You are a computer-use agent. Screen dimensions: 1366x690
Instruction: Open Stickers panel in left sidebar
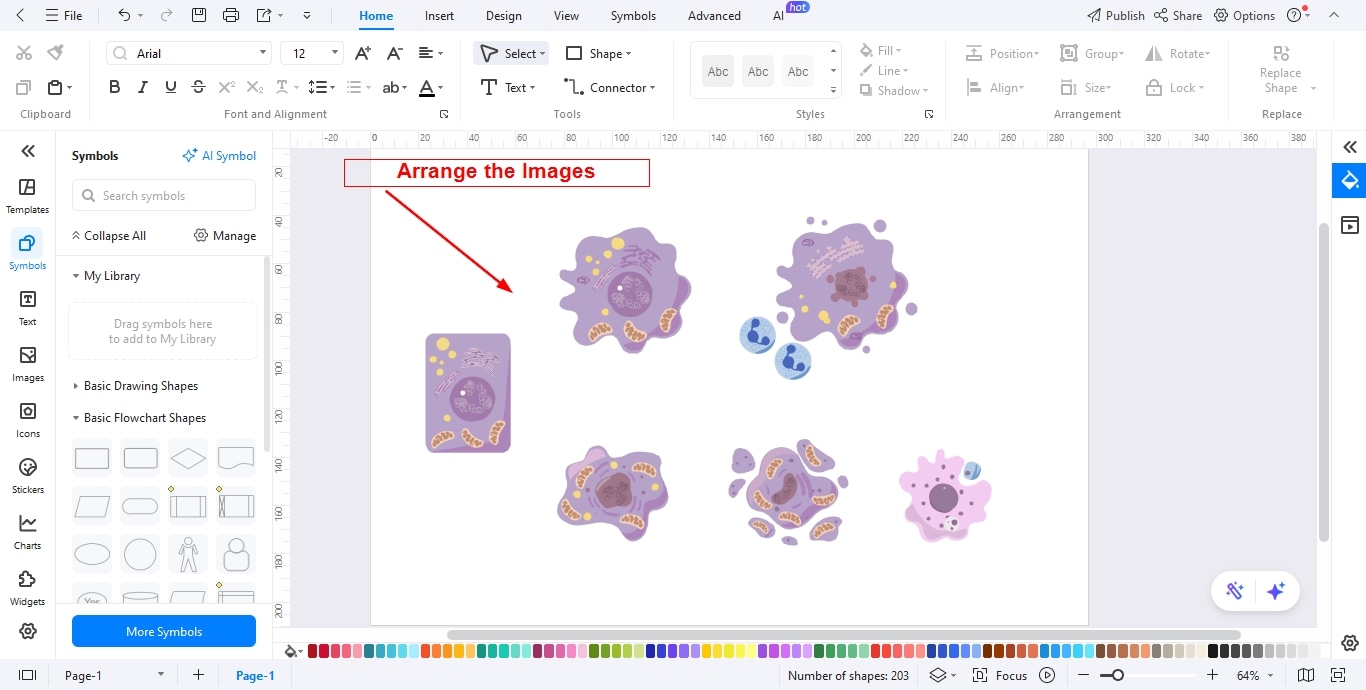click(28, 476)
